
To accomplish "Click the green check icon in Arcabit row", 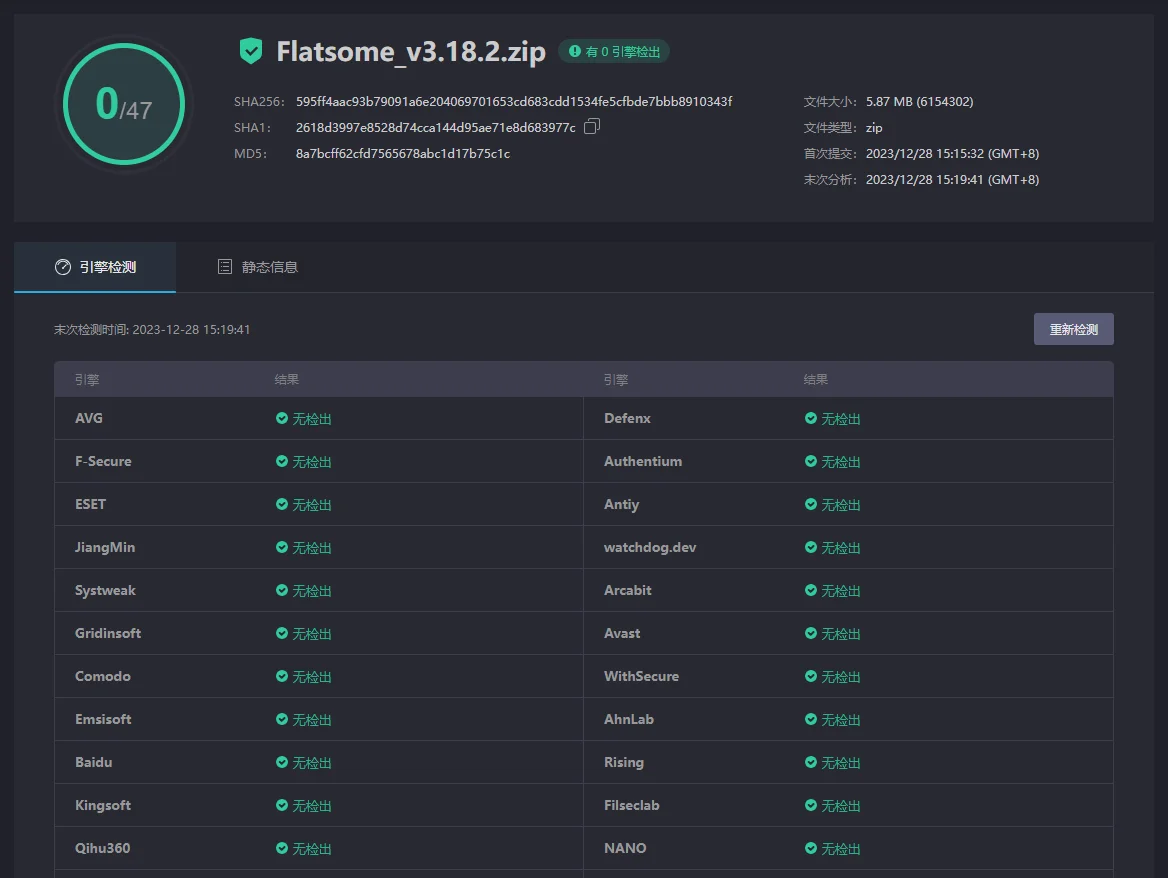I will 810,591.
